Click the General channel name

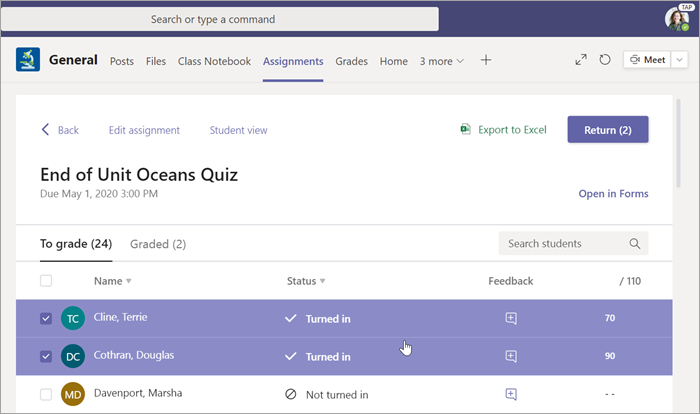[x=73, y=60]
